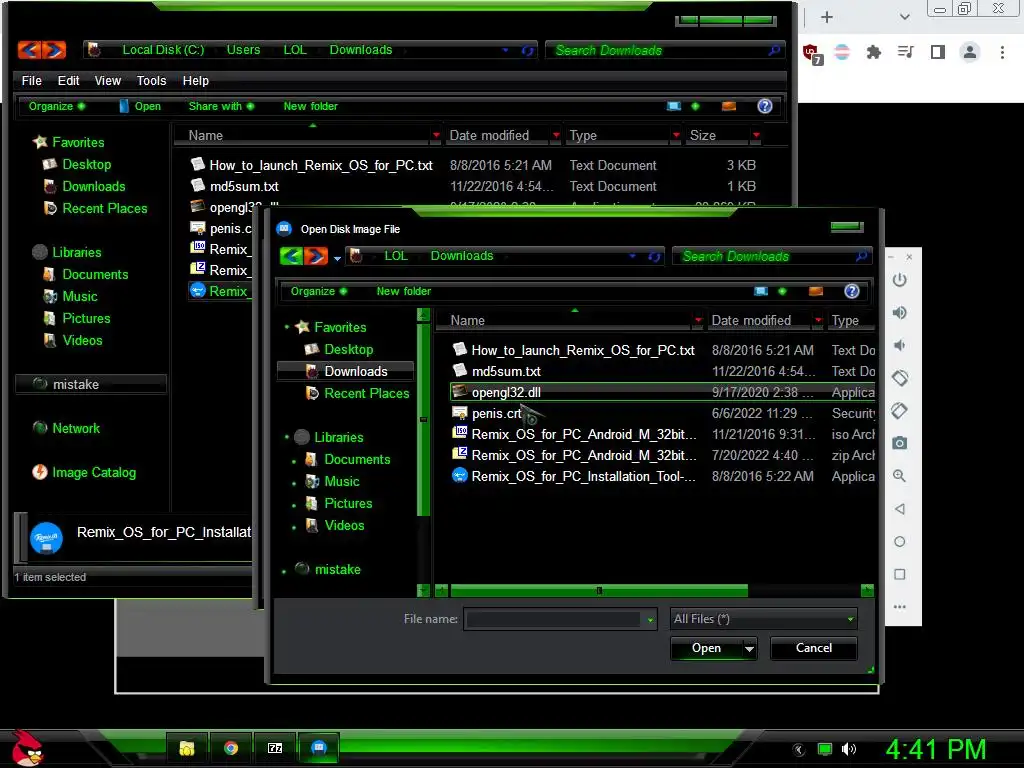Open Edit menu in Explorer window

pyautogui.click(x=68, y=80)
